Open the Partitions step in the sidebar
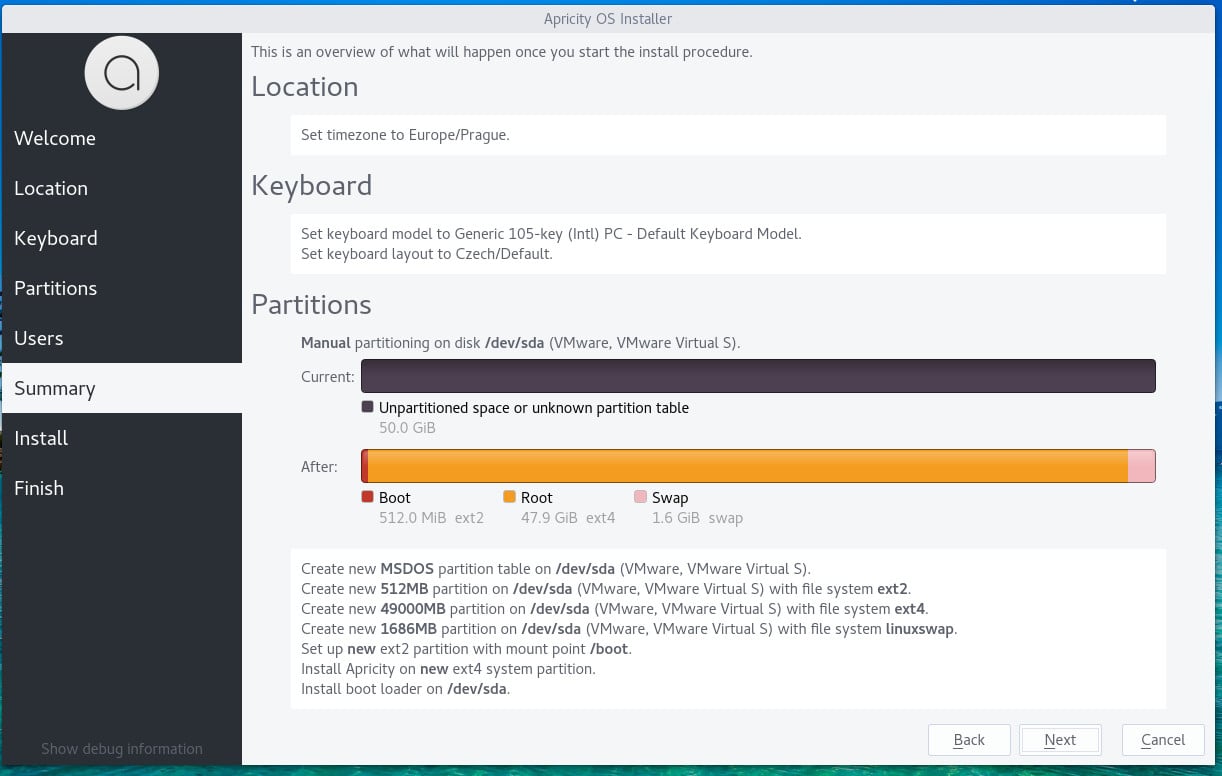 (55, 288)
